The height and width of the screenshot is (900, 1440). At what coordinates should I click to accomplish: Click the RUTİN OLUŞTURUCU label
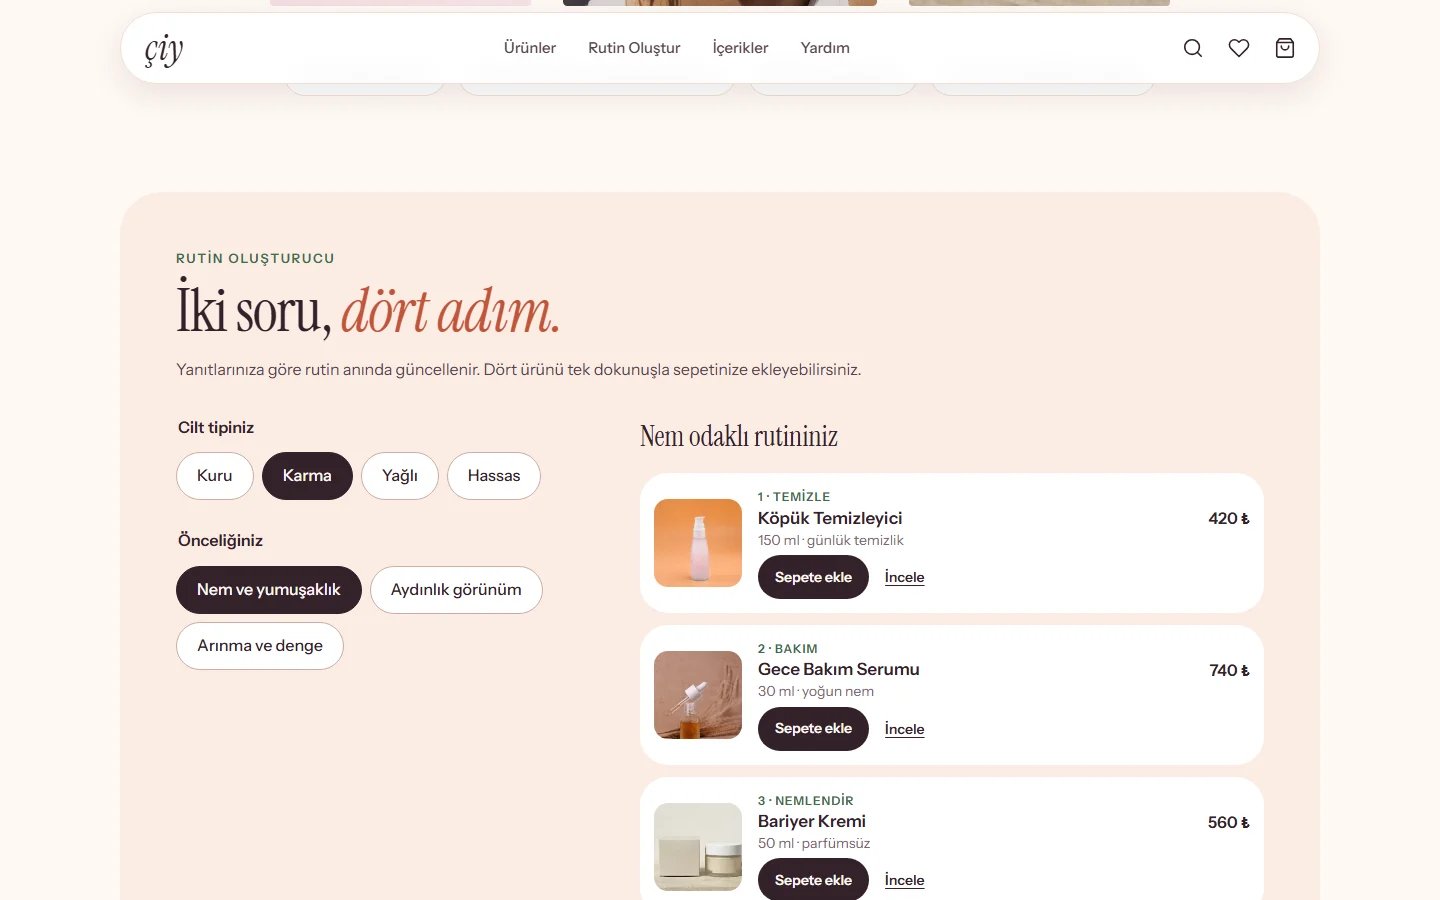pyautogui.click(x=255, y=258)
